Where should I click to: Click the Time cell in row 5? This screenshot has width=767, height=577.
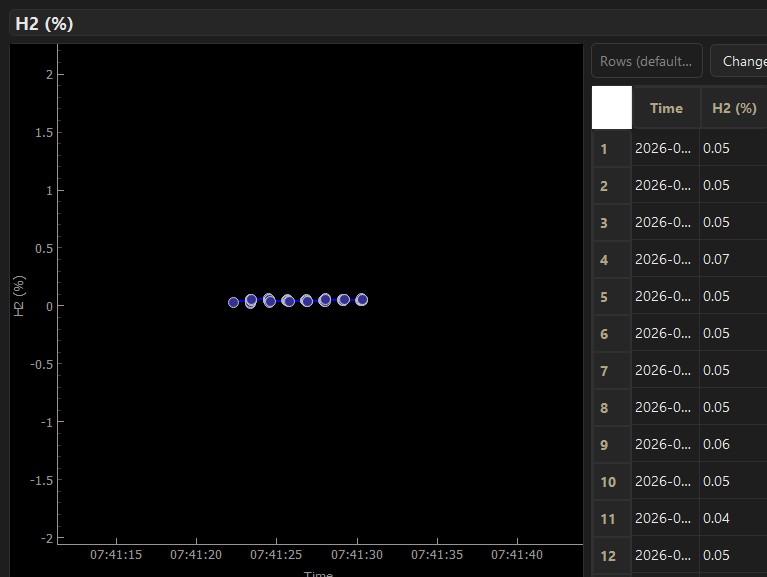tap(665, 296)
